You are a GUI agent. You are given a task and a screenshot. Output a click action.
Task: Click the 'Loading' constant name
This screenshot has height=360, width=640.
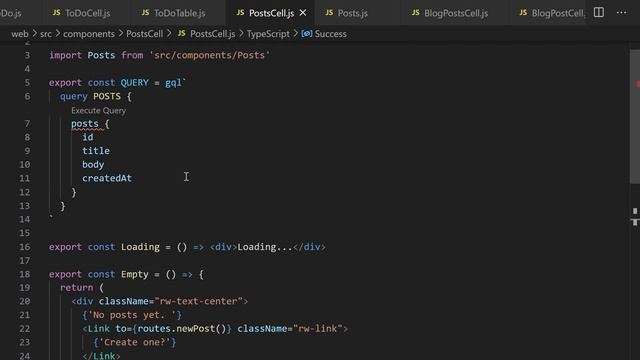pos(140,247)
